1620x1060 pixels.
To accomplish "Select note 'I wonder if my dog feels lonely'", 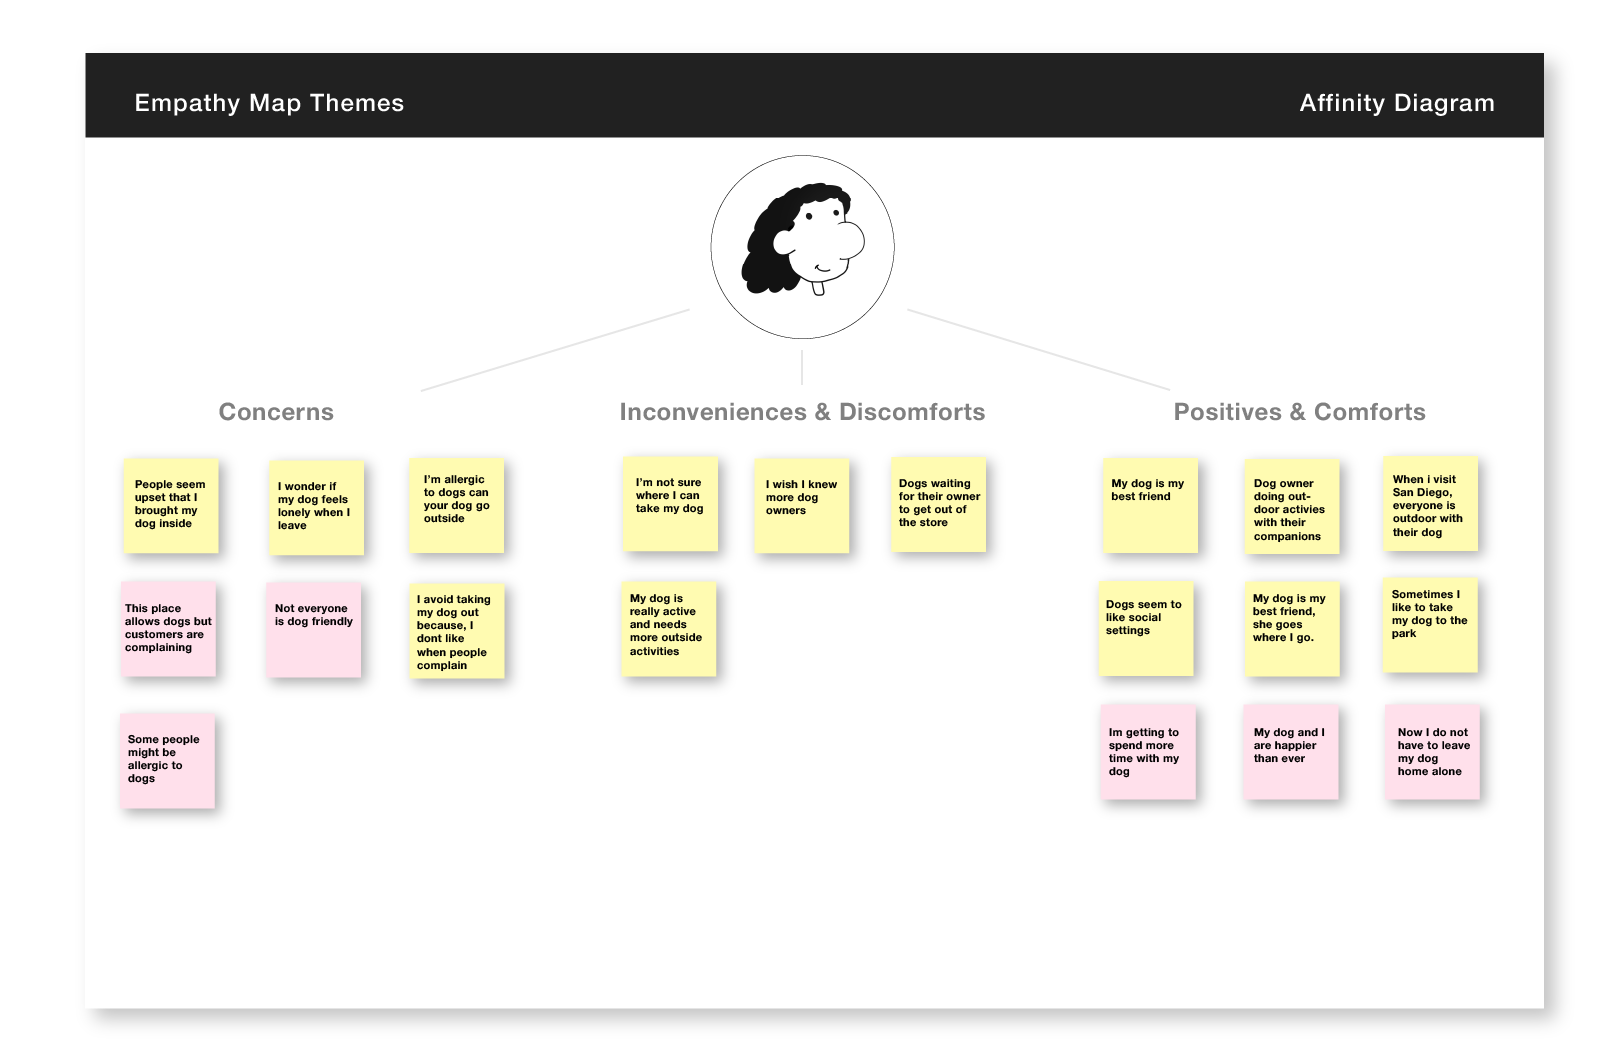I will coord(316,508).
